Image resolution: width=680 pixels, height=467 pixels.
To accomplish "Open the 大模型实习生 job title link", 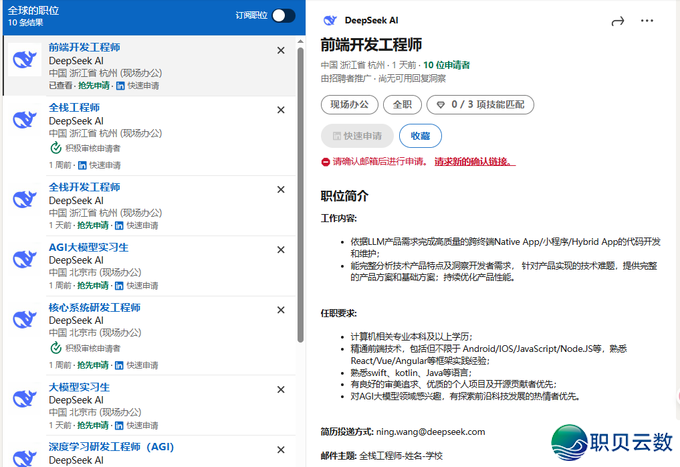I will pyautogui.click(x=79, y=387).
